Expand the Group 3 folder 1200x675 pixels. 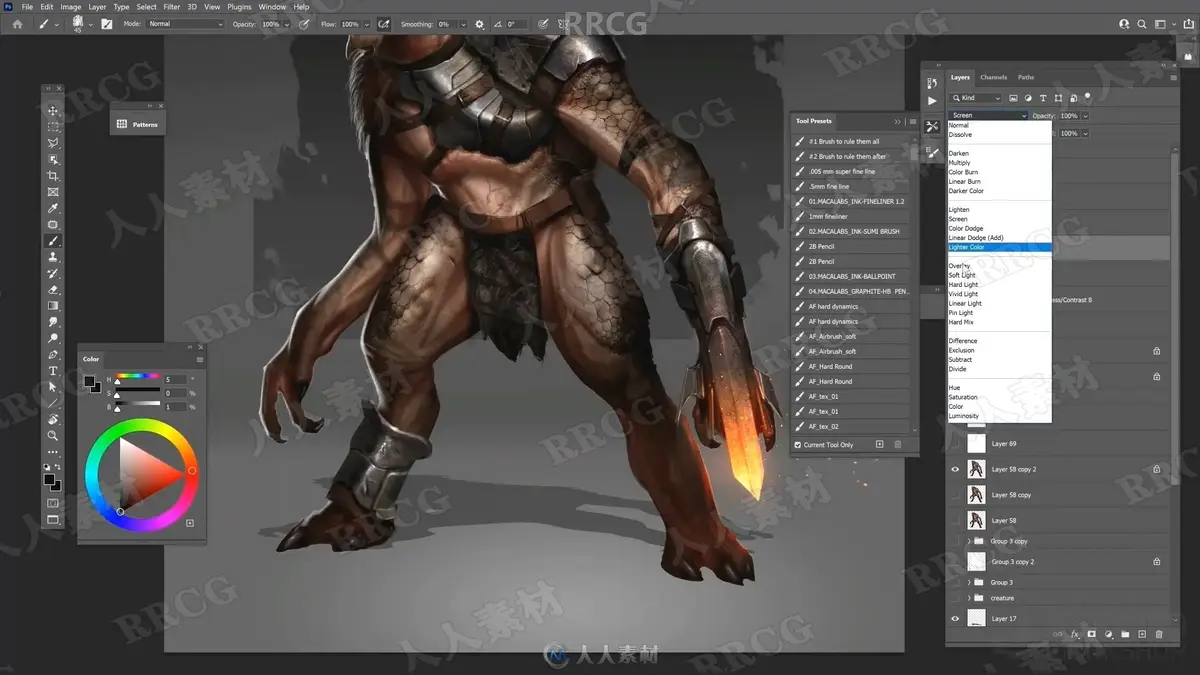click(969, 582)
